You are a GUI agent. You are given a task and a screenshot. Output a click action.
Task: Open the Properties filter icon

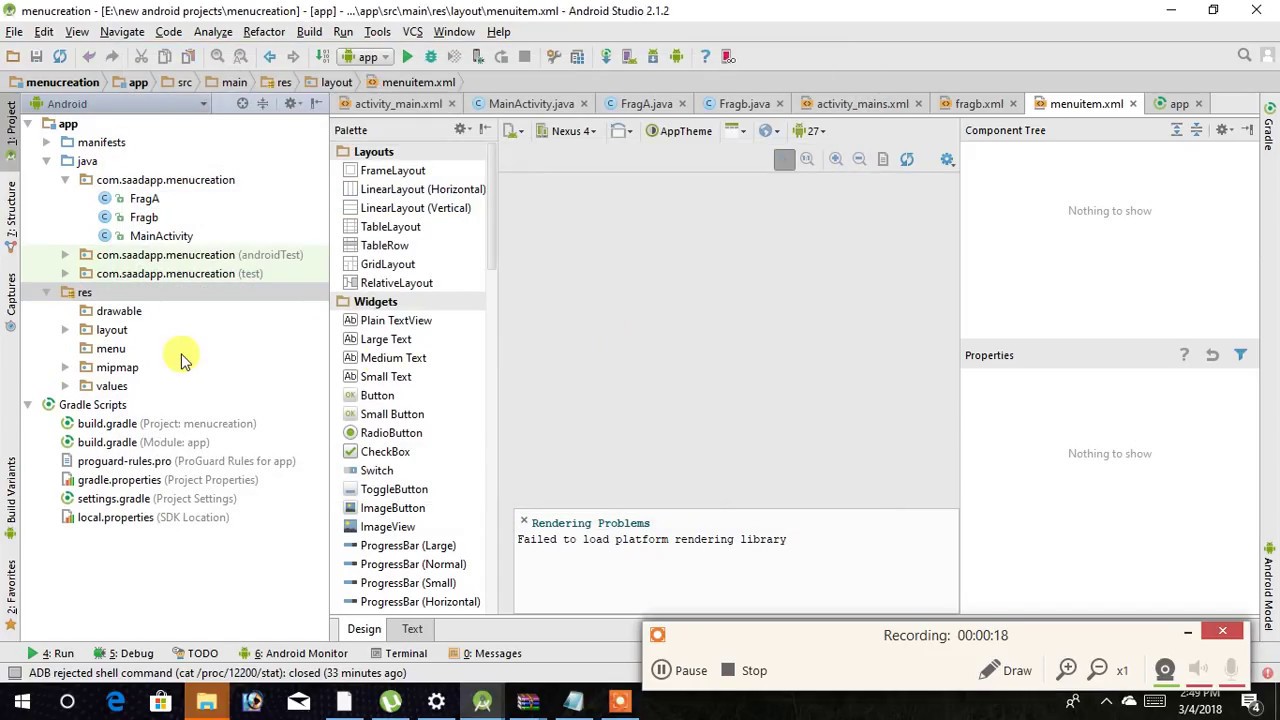[1240, 355]
